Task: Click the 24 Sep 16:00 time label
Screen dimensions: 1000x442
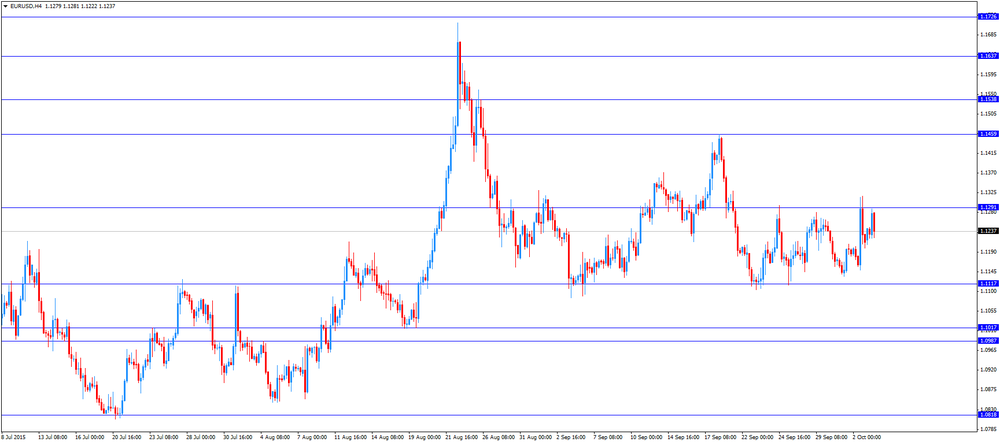Action: click(793, 438)
